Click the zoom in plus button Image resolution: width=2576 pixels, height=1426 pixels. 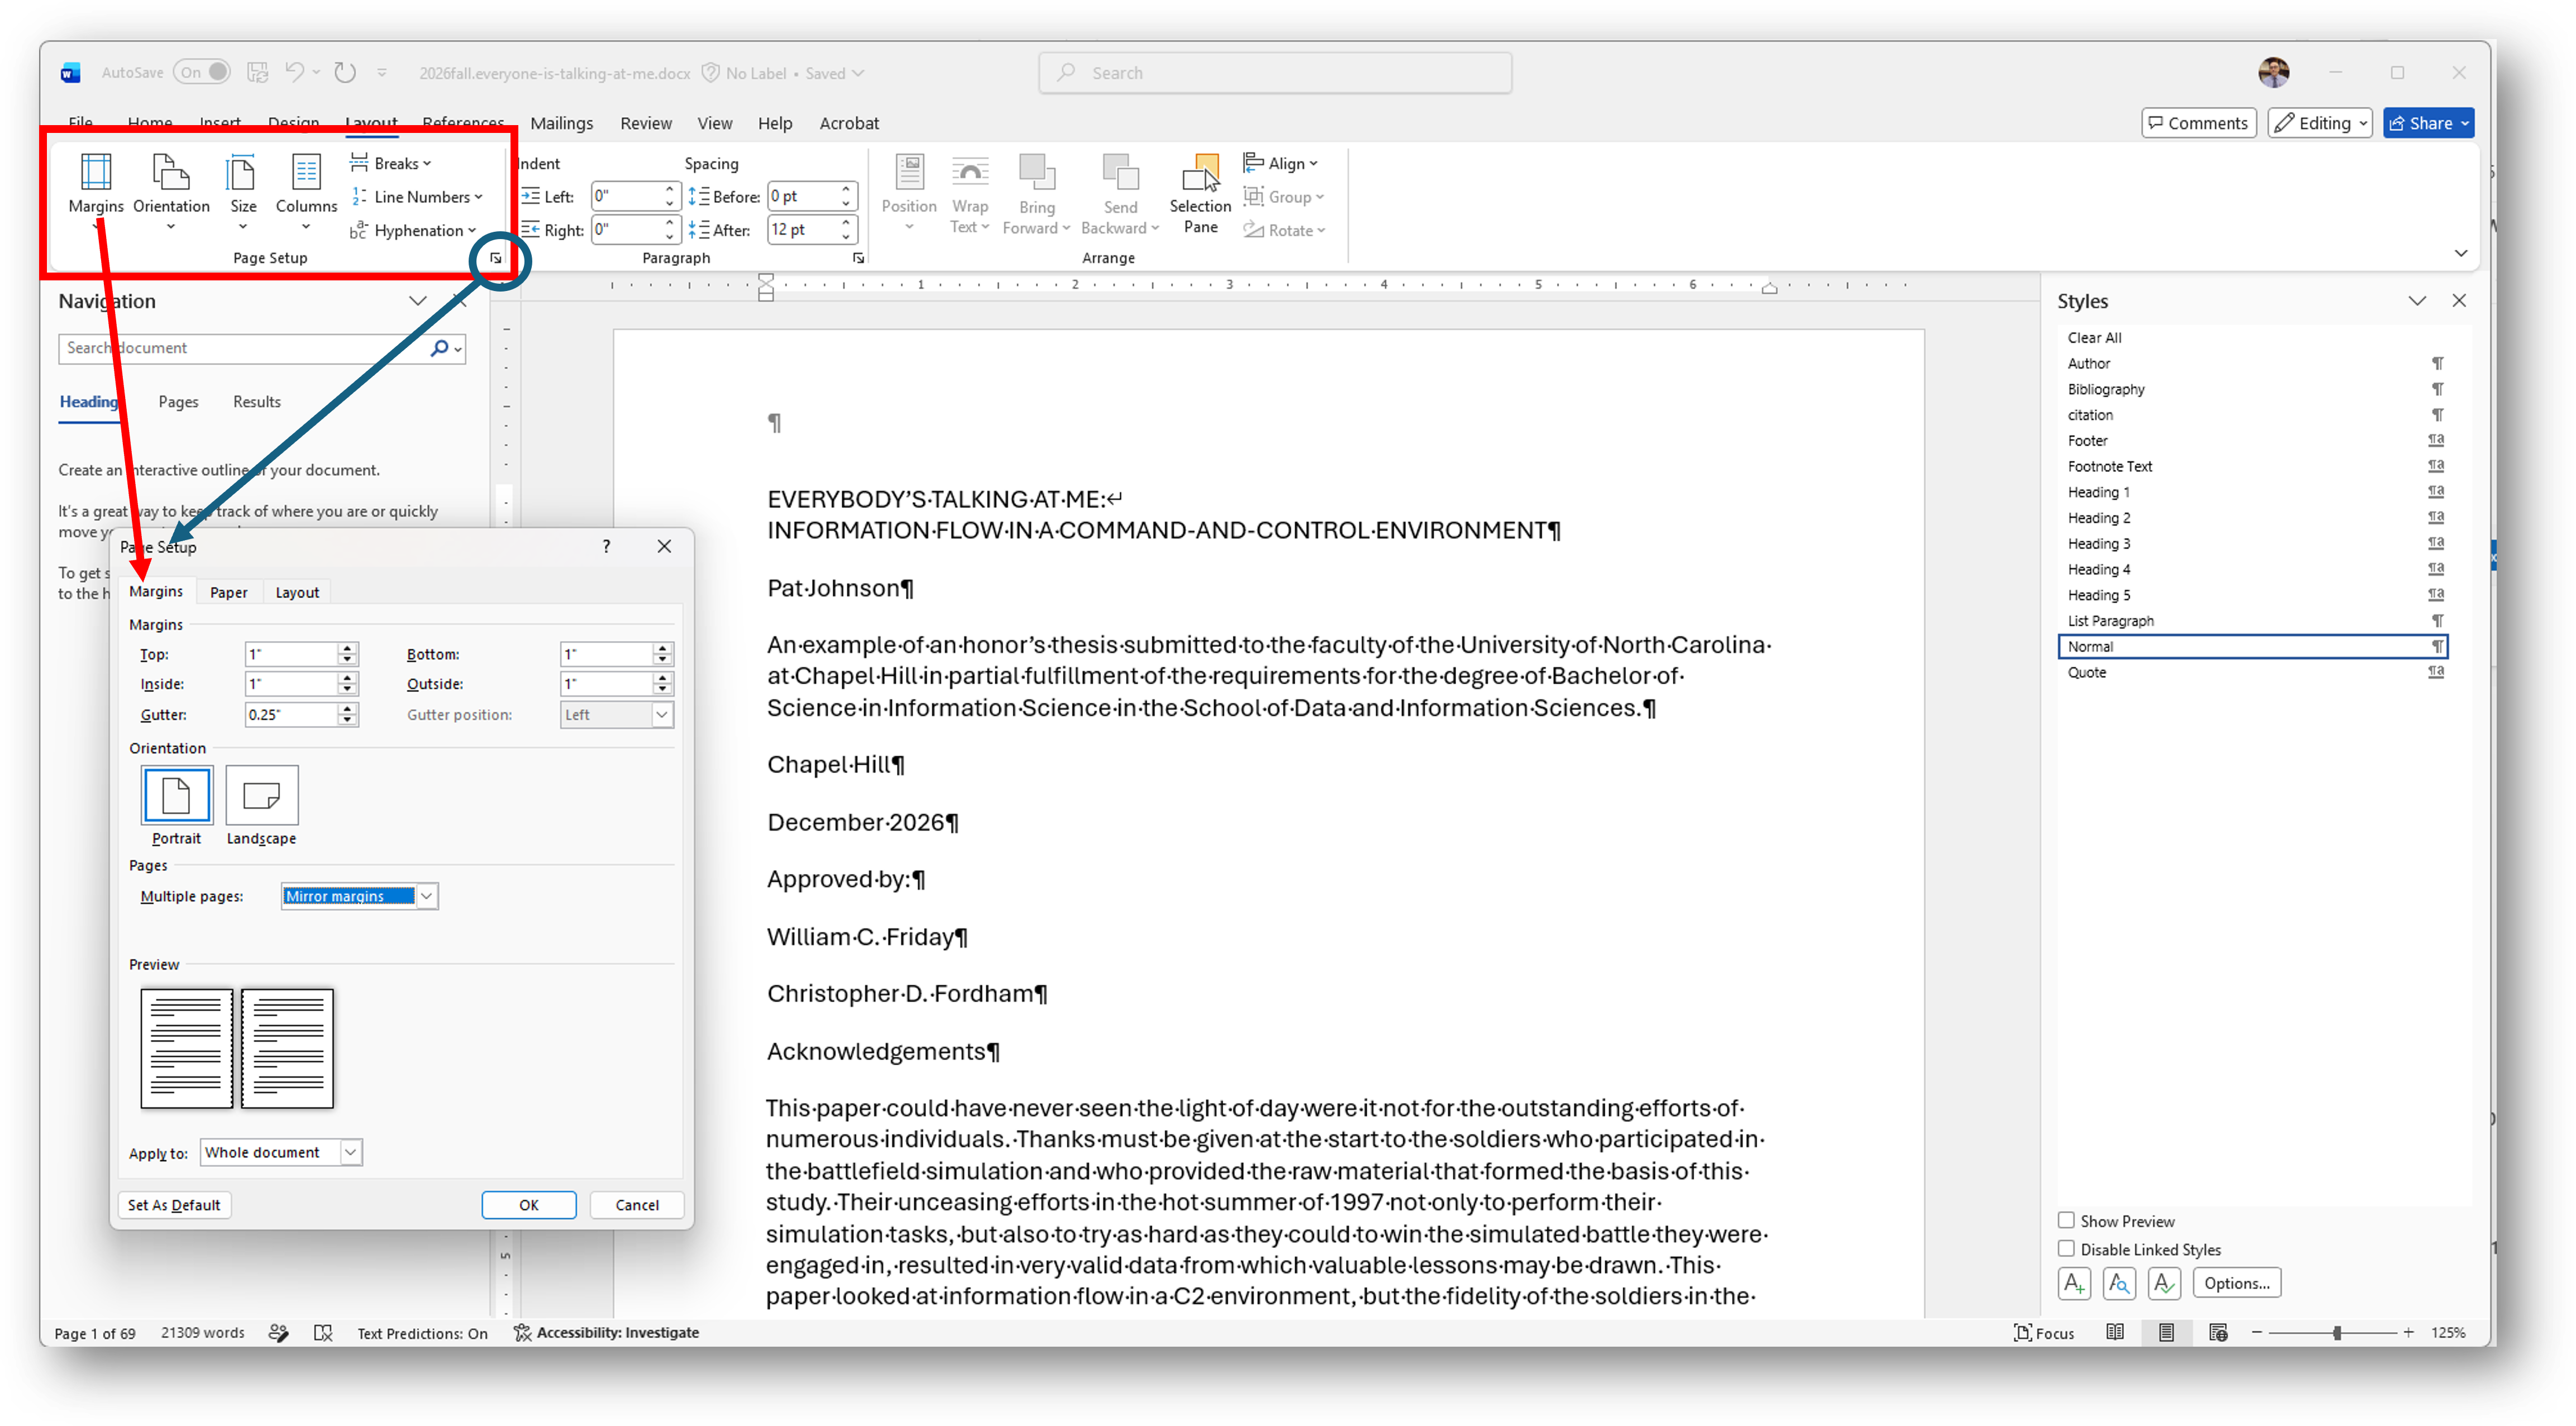pyautogui.click(x=2409, y=1332)
